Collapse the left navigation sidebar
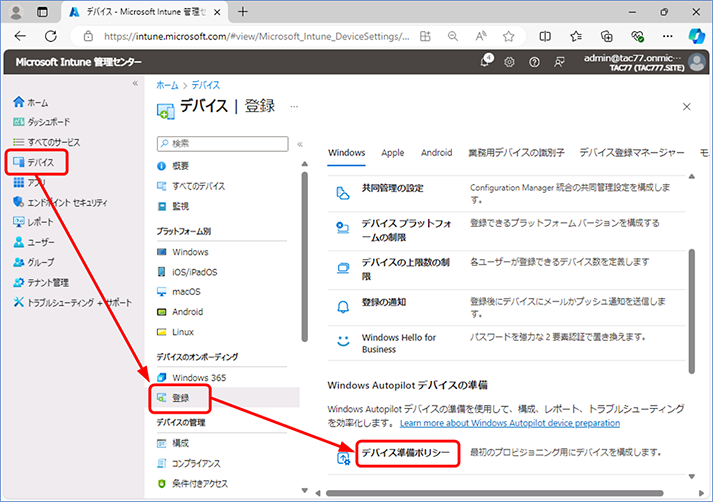The image size is (713, 502). coord(135,83)
